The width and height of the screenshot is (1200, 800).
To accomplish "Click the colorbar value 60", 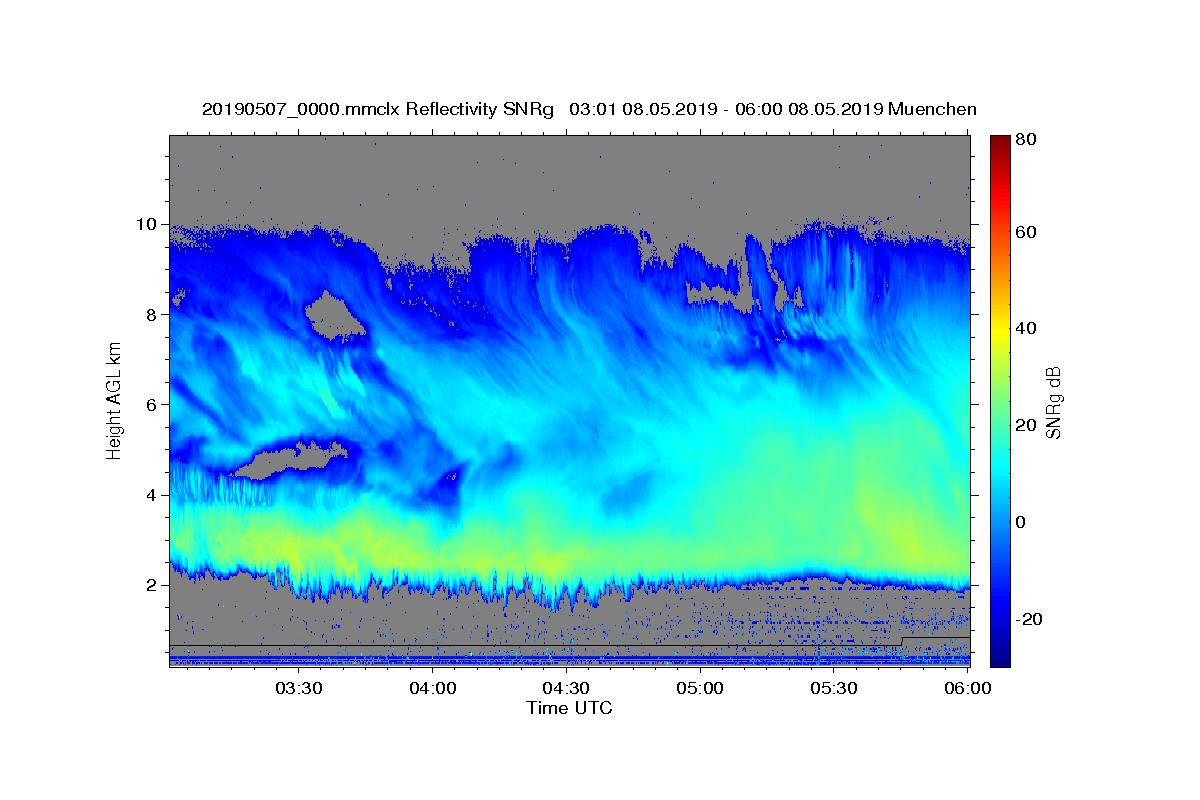I will (1027, 232).
